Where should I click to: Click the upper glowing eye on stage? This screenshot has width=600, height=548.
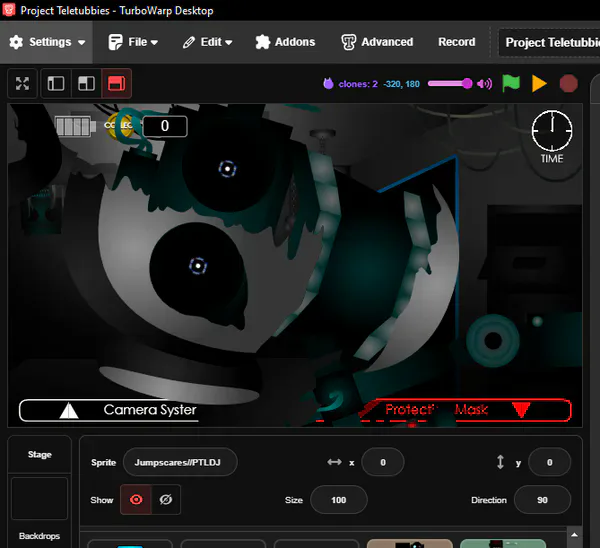pos(227,169)
